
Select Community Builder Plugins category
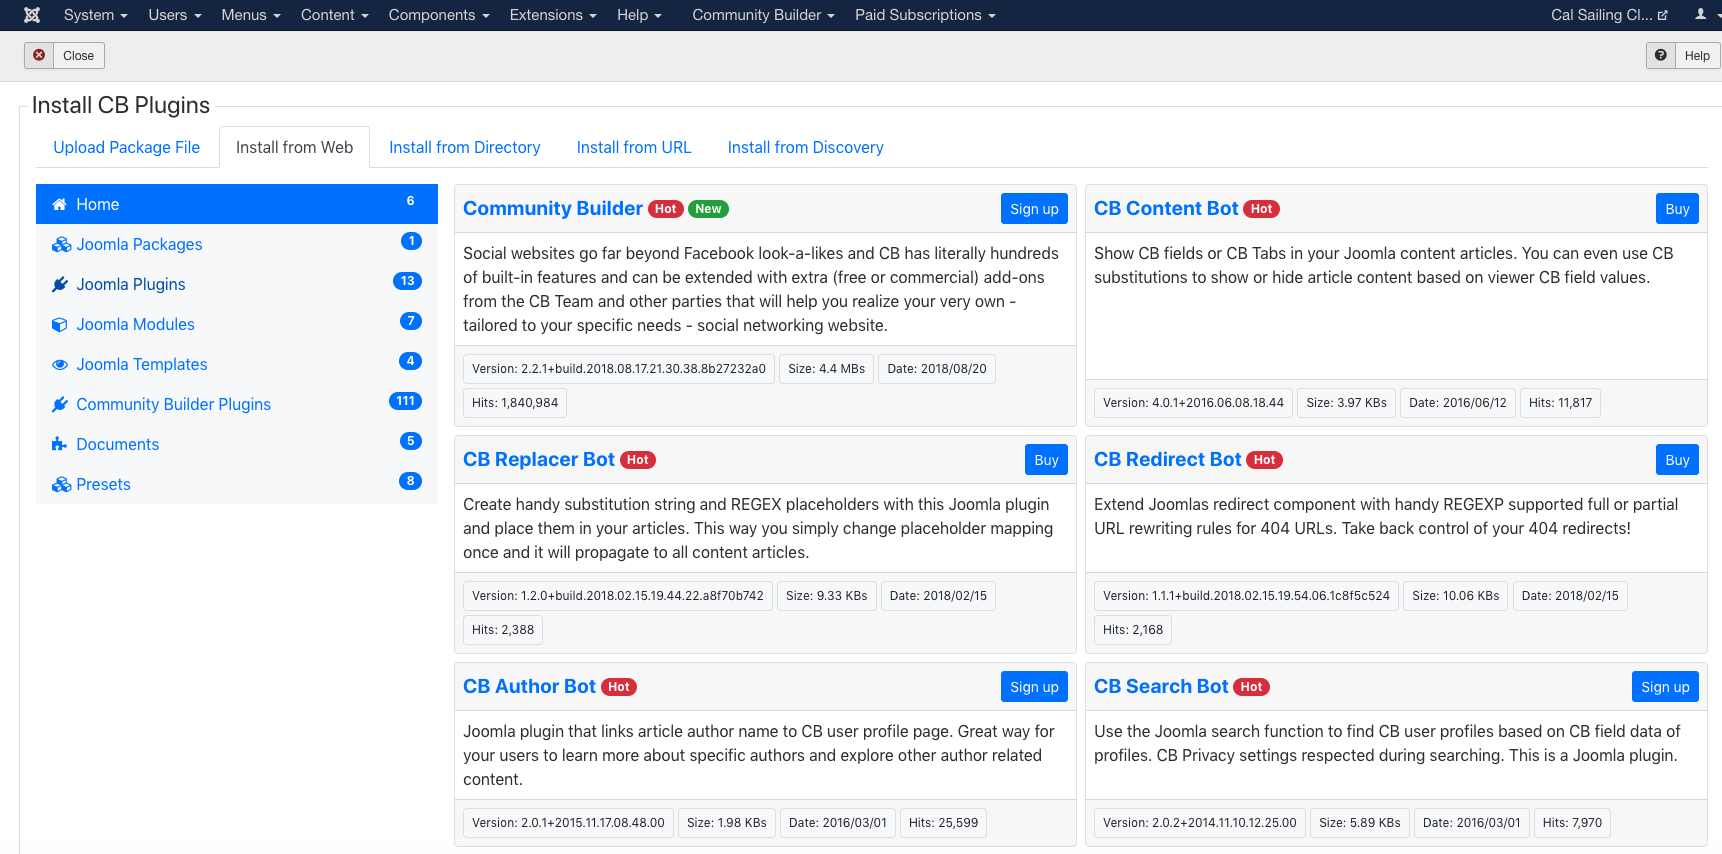click(x=237, y=404)
